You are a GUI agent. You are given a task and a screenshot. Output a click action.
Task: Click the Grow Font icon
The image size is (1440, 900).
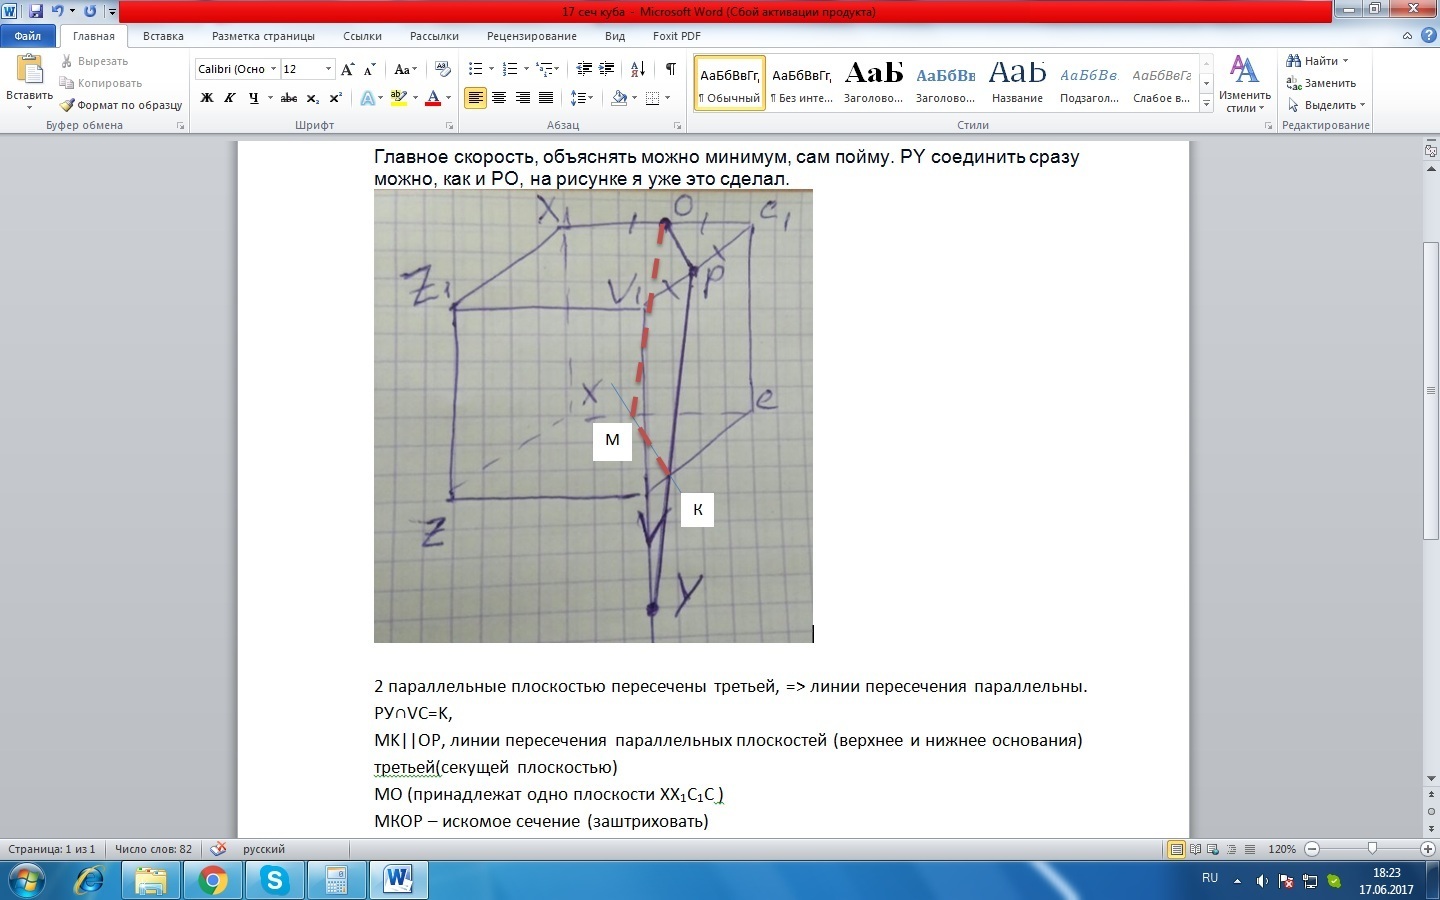(x=348, y=69)
